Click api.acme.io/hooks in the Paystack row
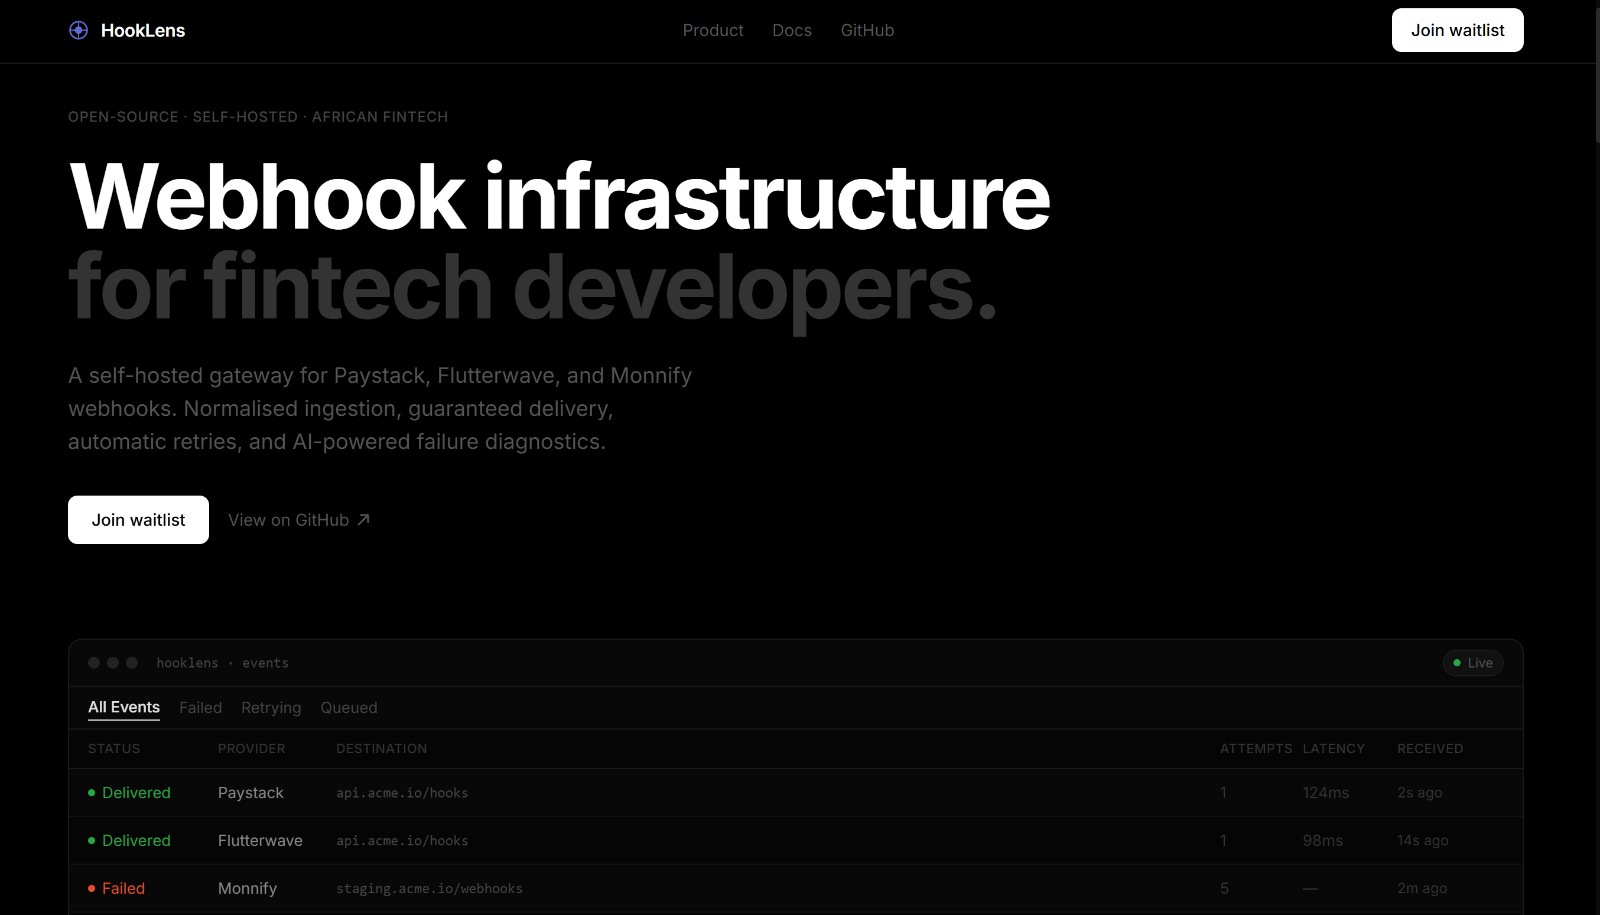This screenshot has height=915, width=1600. tap(402, 793)
